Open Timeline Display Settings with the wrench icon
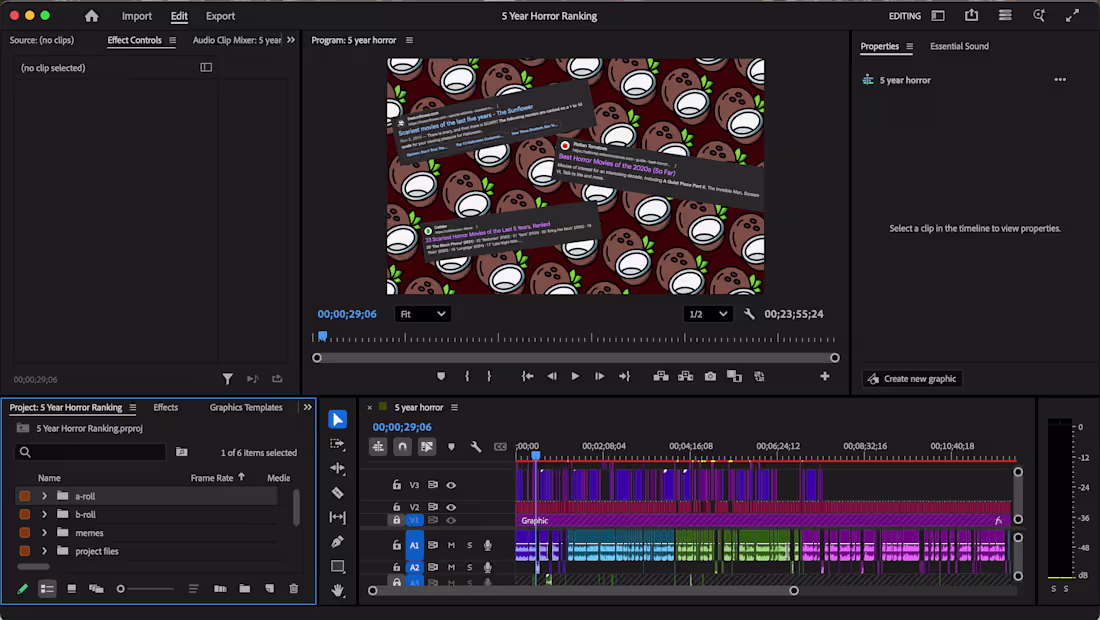 477,447
